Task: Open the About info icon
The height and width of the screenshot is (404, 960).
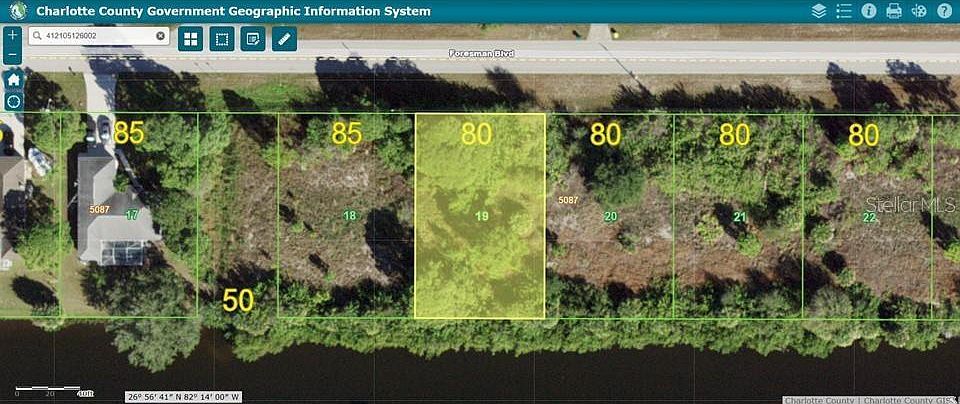Action: [869, 11]
